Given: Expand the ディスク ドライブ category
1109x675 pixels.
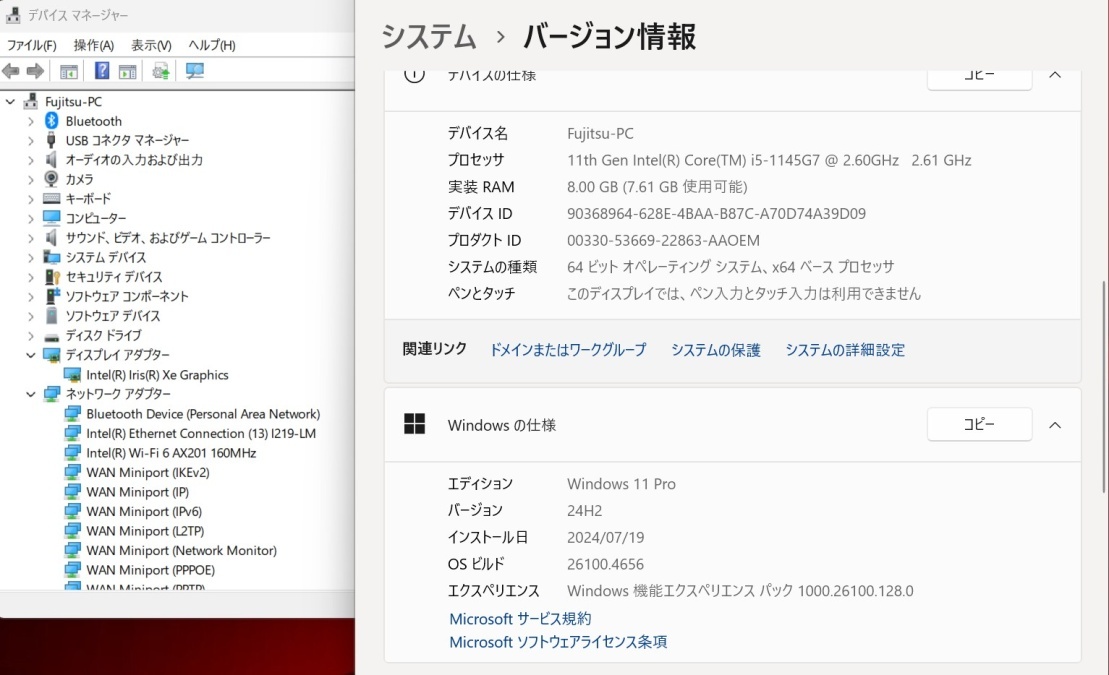Looking at the screenshot, I should [31, 336].
